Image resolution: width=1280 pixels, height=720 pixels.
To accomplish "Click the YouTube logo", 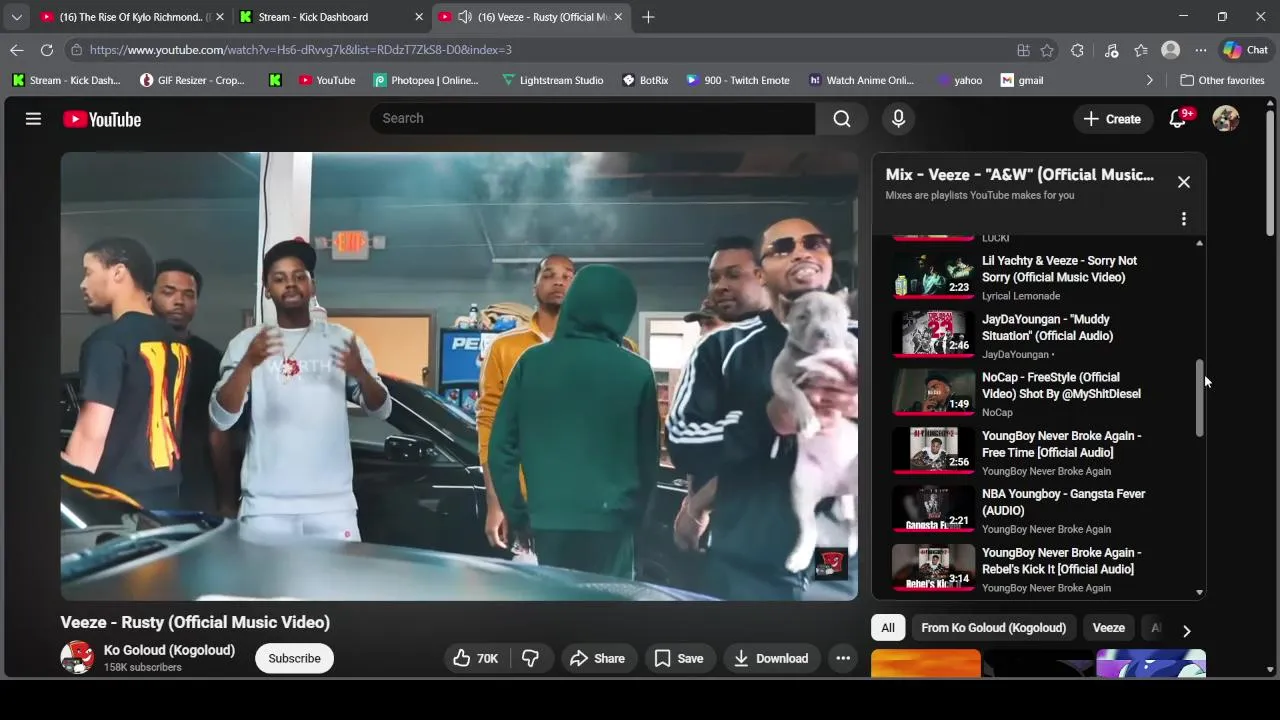I will [x=102, y=119].
